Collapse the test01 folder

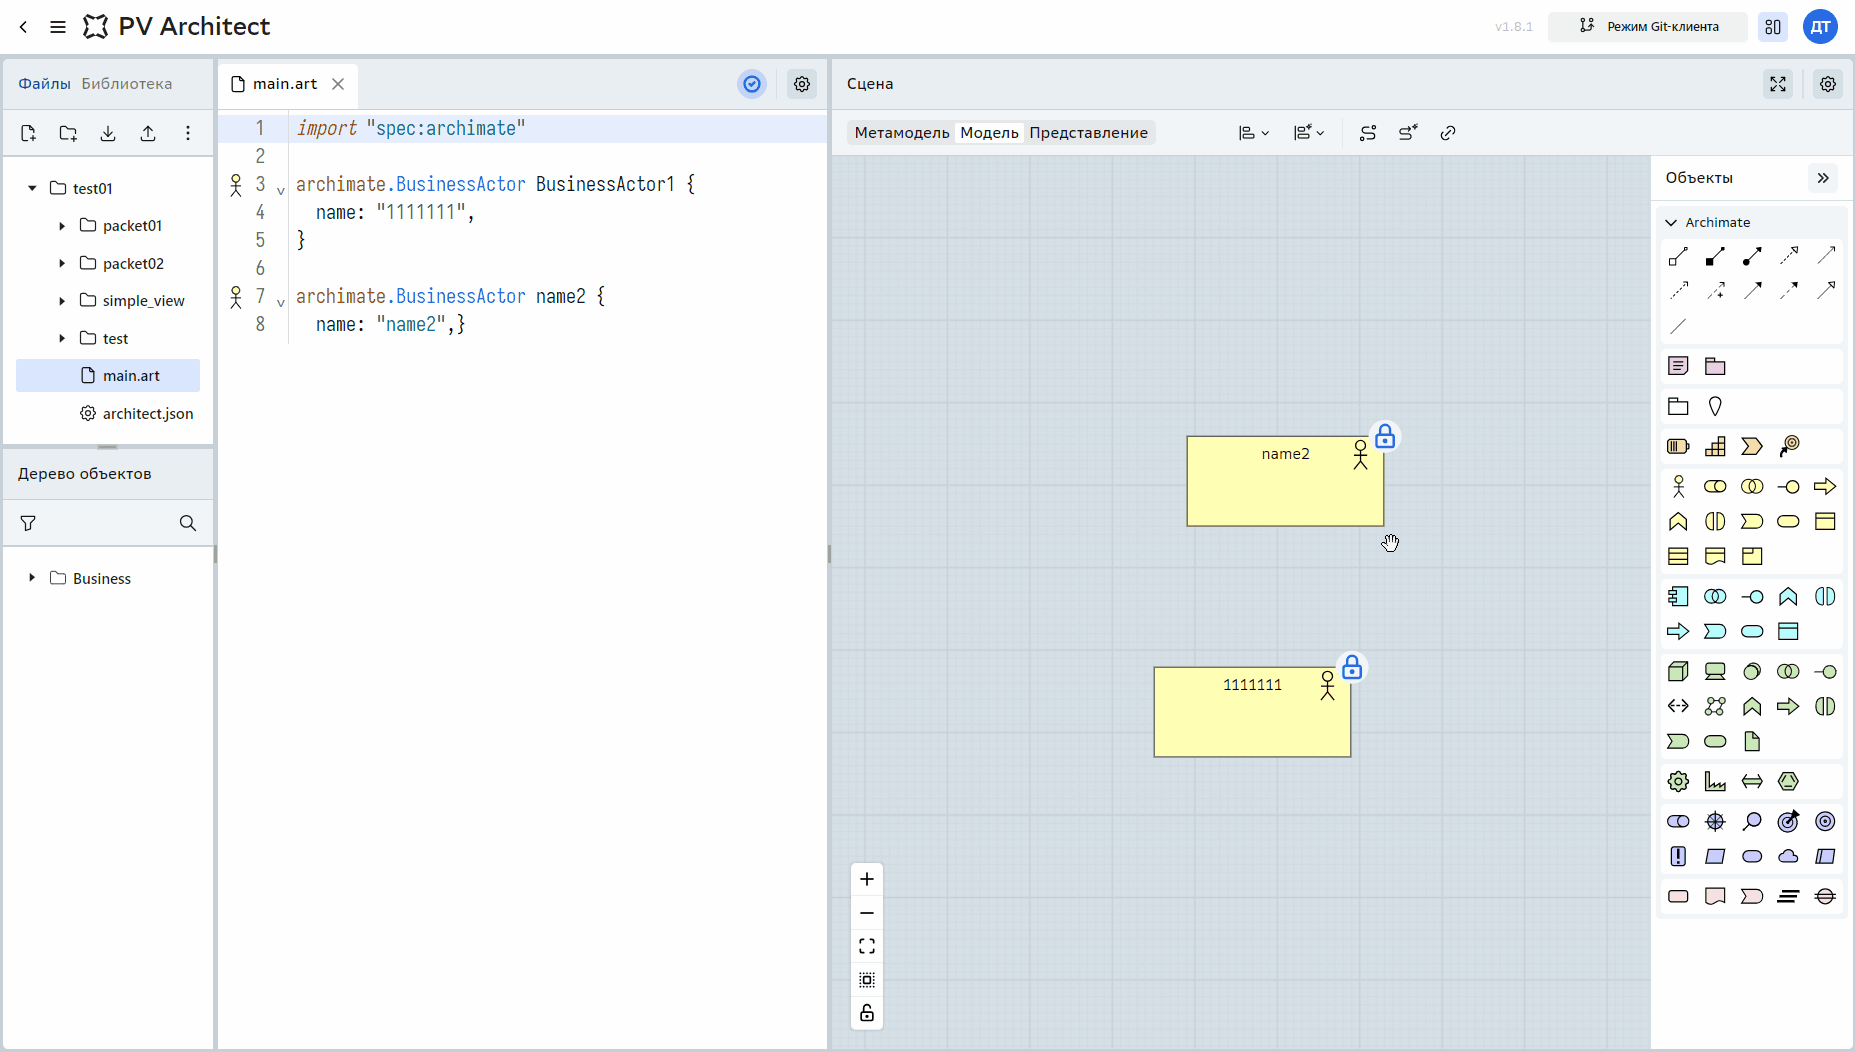[x=32, y=188]
